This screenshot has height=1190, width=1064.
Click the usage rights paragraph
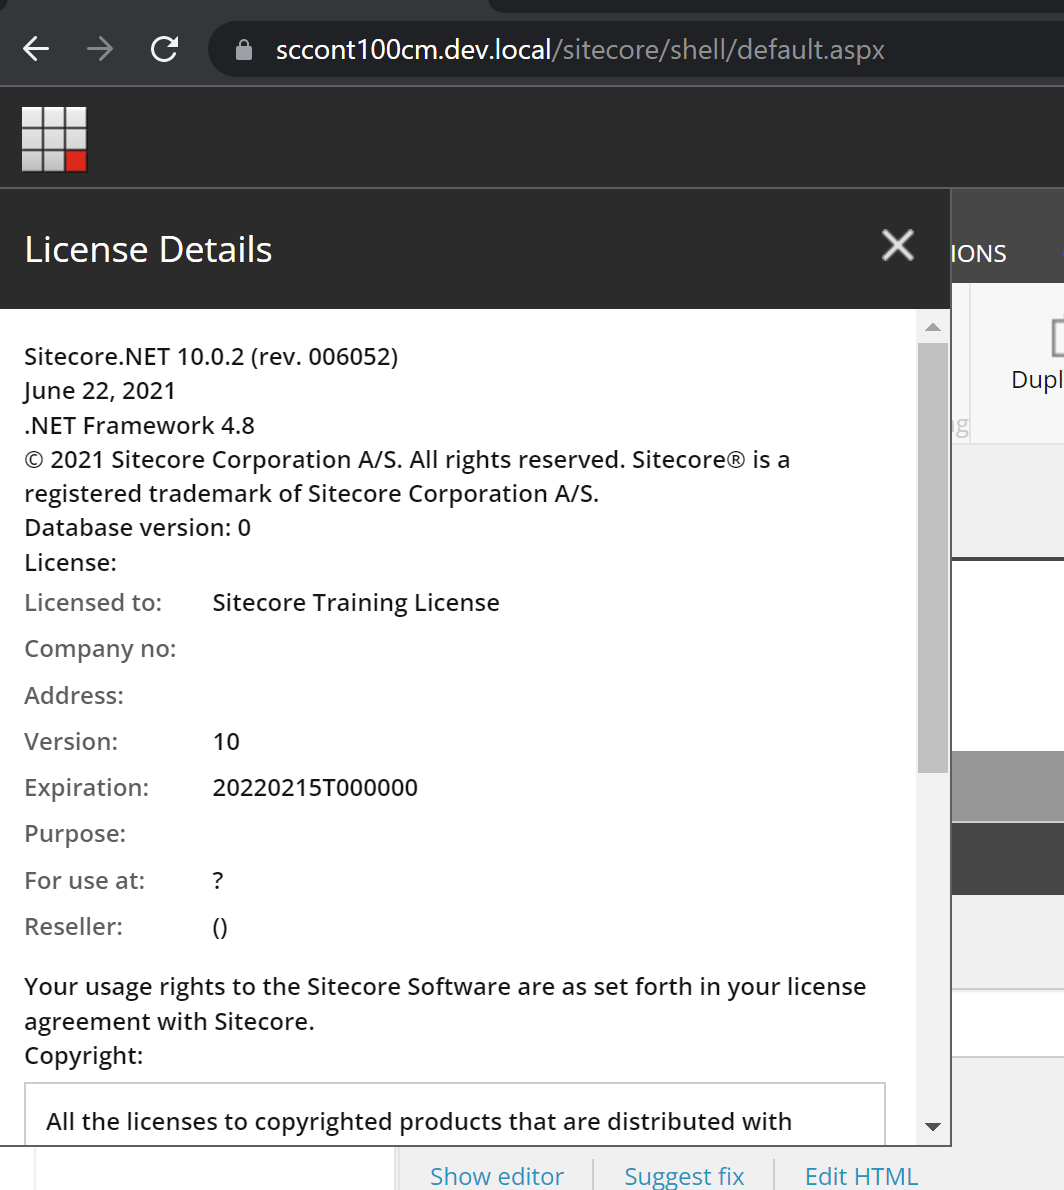pyautogui.click(x=445, y=1004)
